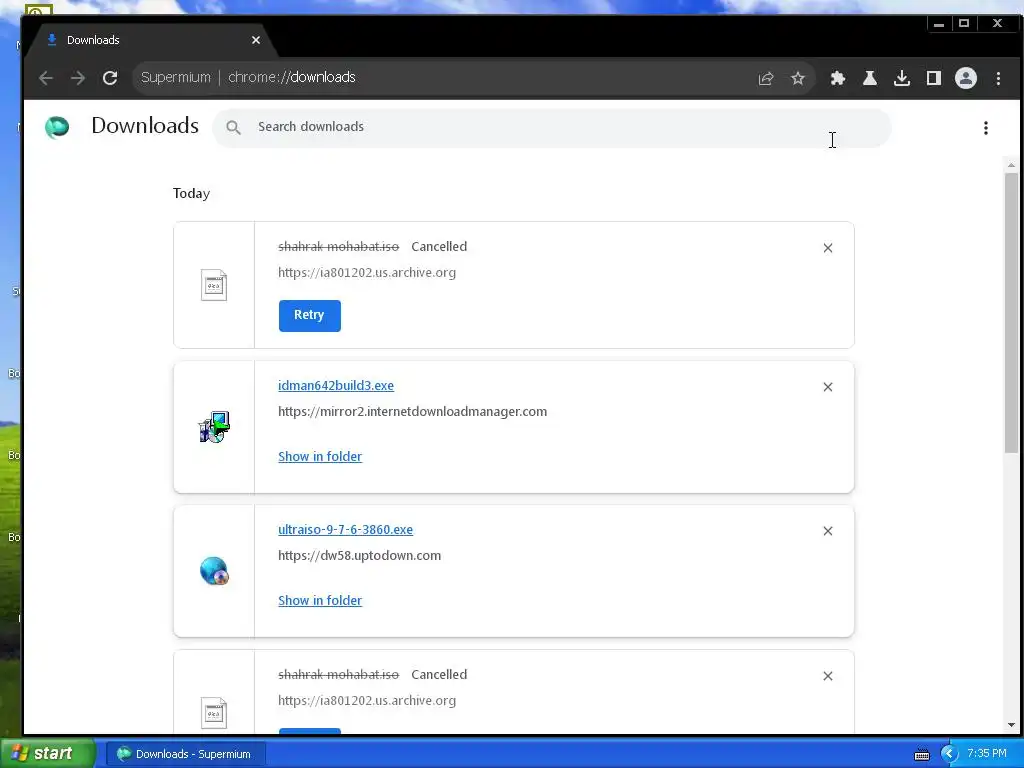This screenshot has width=1024, height=768.
Task: Maximize the Supermium window
Action: [964, 24]
